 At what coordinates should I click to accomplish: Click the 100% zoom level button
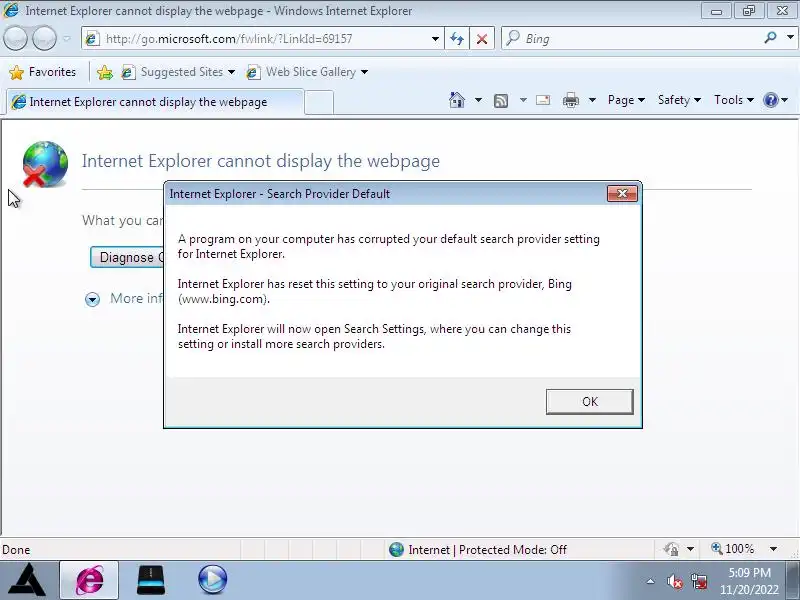click(732, 549)
